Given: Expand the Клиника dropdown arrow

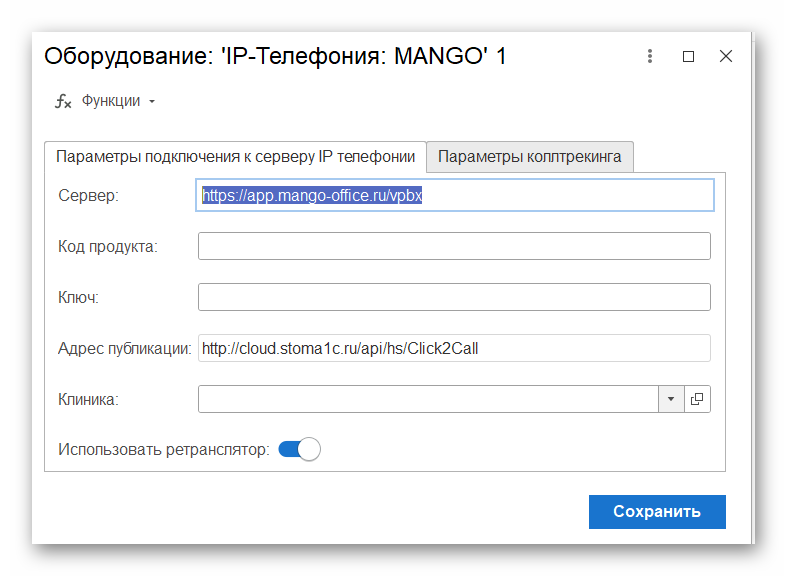Looking at the screenshot, I should 671,399.
